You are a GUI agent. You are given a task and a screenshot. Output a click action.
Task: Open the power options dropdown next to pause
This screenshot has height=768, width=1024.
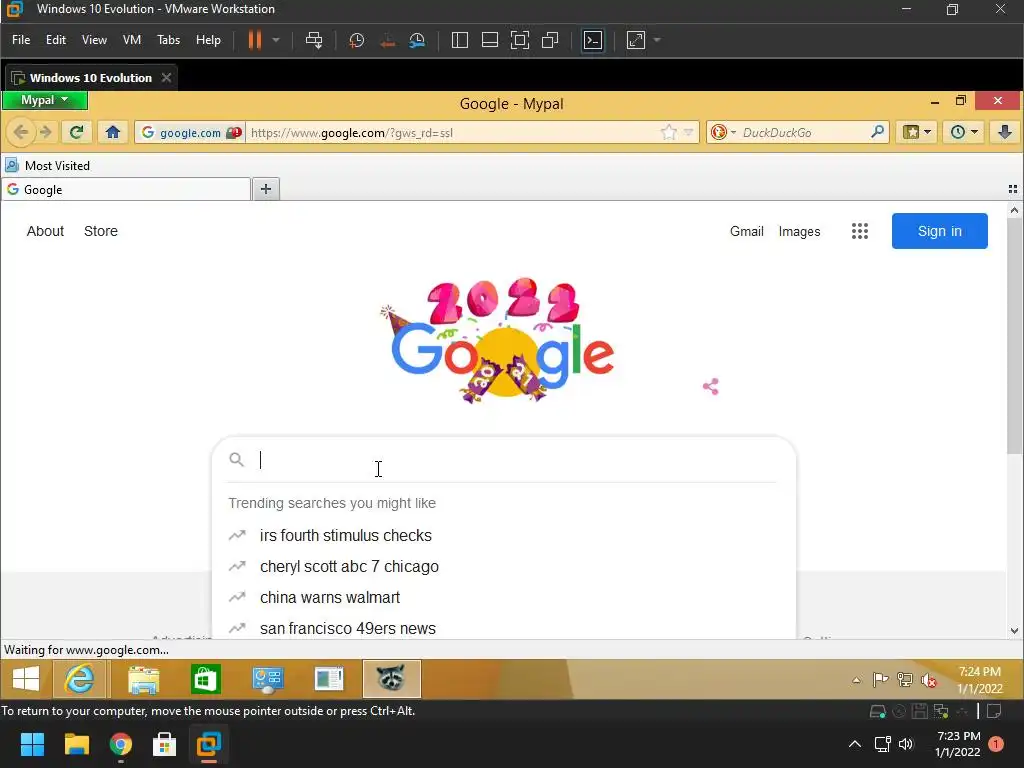[276, 40]
